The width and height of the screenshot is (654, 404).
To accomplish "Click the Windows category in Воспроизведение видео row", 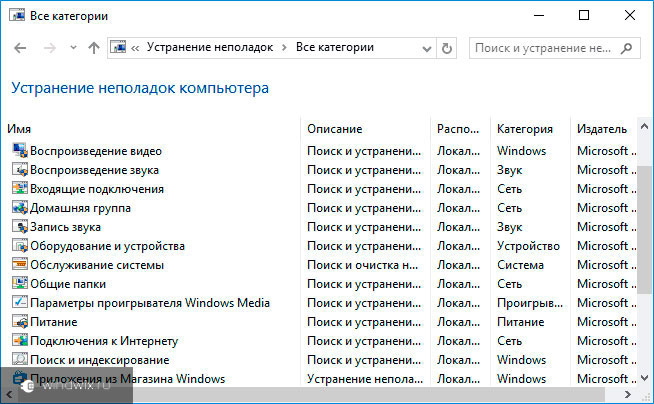I will tap(521, 151).
